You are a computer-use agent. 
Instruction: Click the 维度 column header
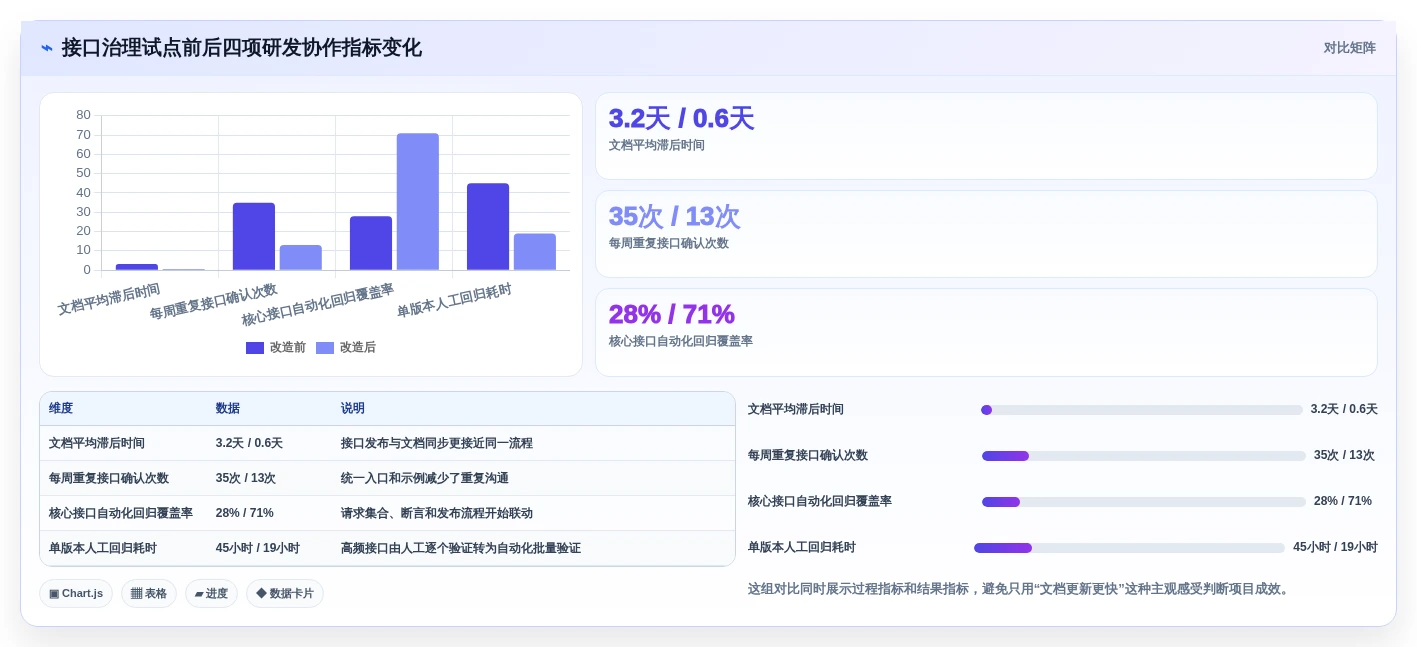click(61, 408)
